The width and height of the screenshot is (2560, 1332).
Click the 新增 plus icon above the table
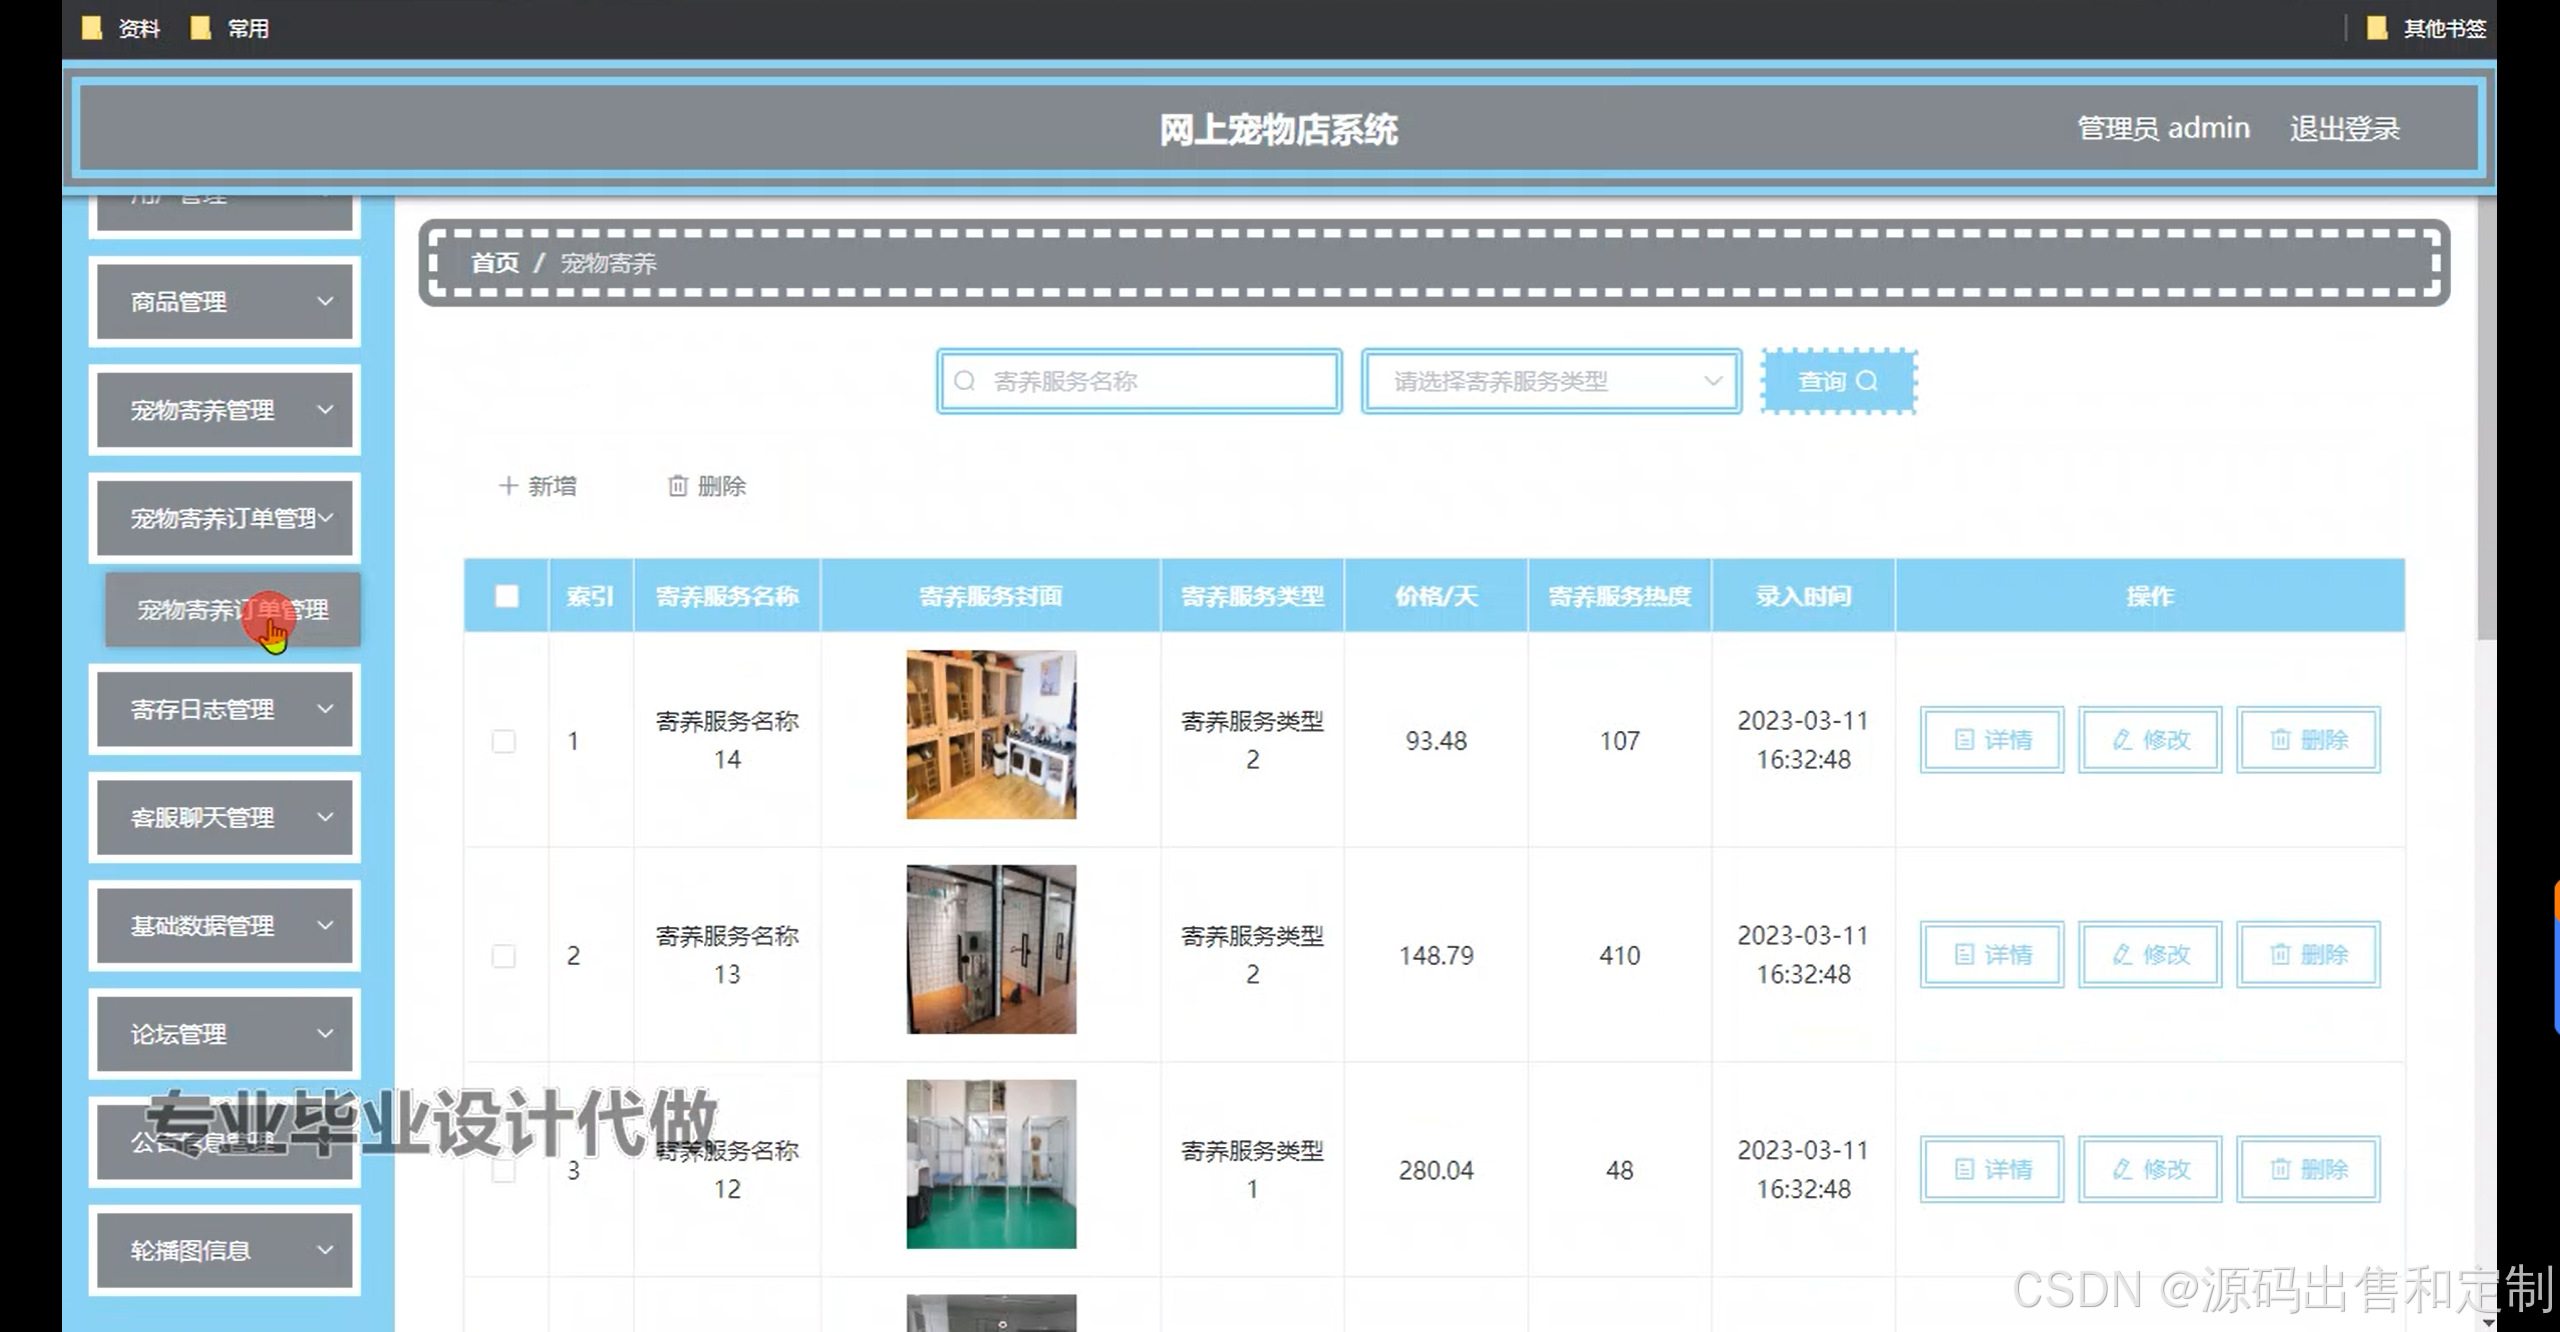[x=509, y=486]
